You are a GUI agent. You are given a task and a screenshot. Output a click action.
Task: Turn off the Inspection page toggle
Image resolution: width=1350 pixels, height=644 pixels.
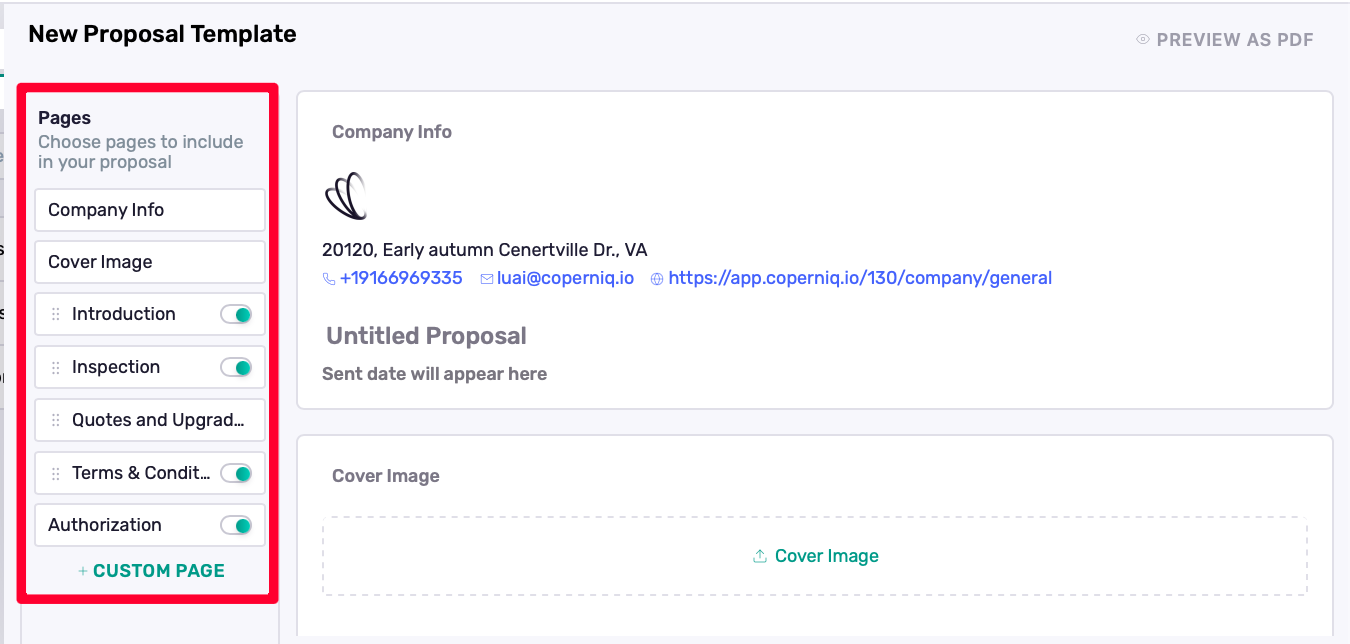click(236, 368)
